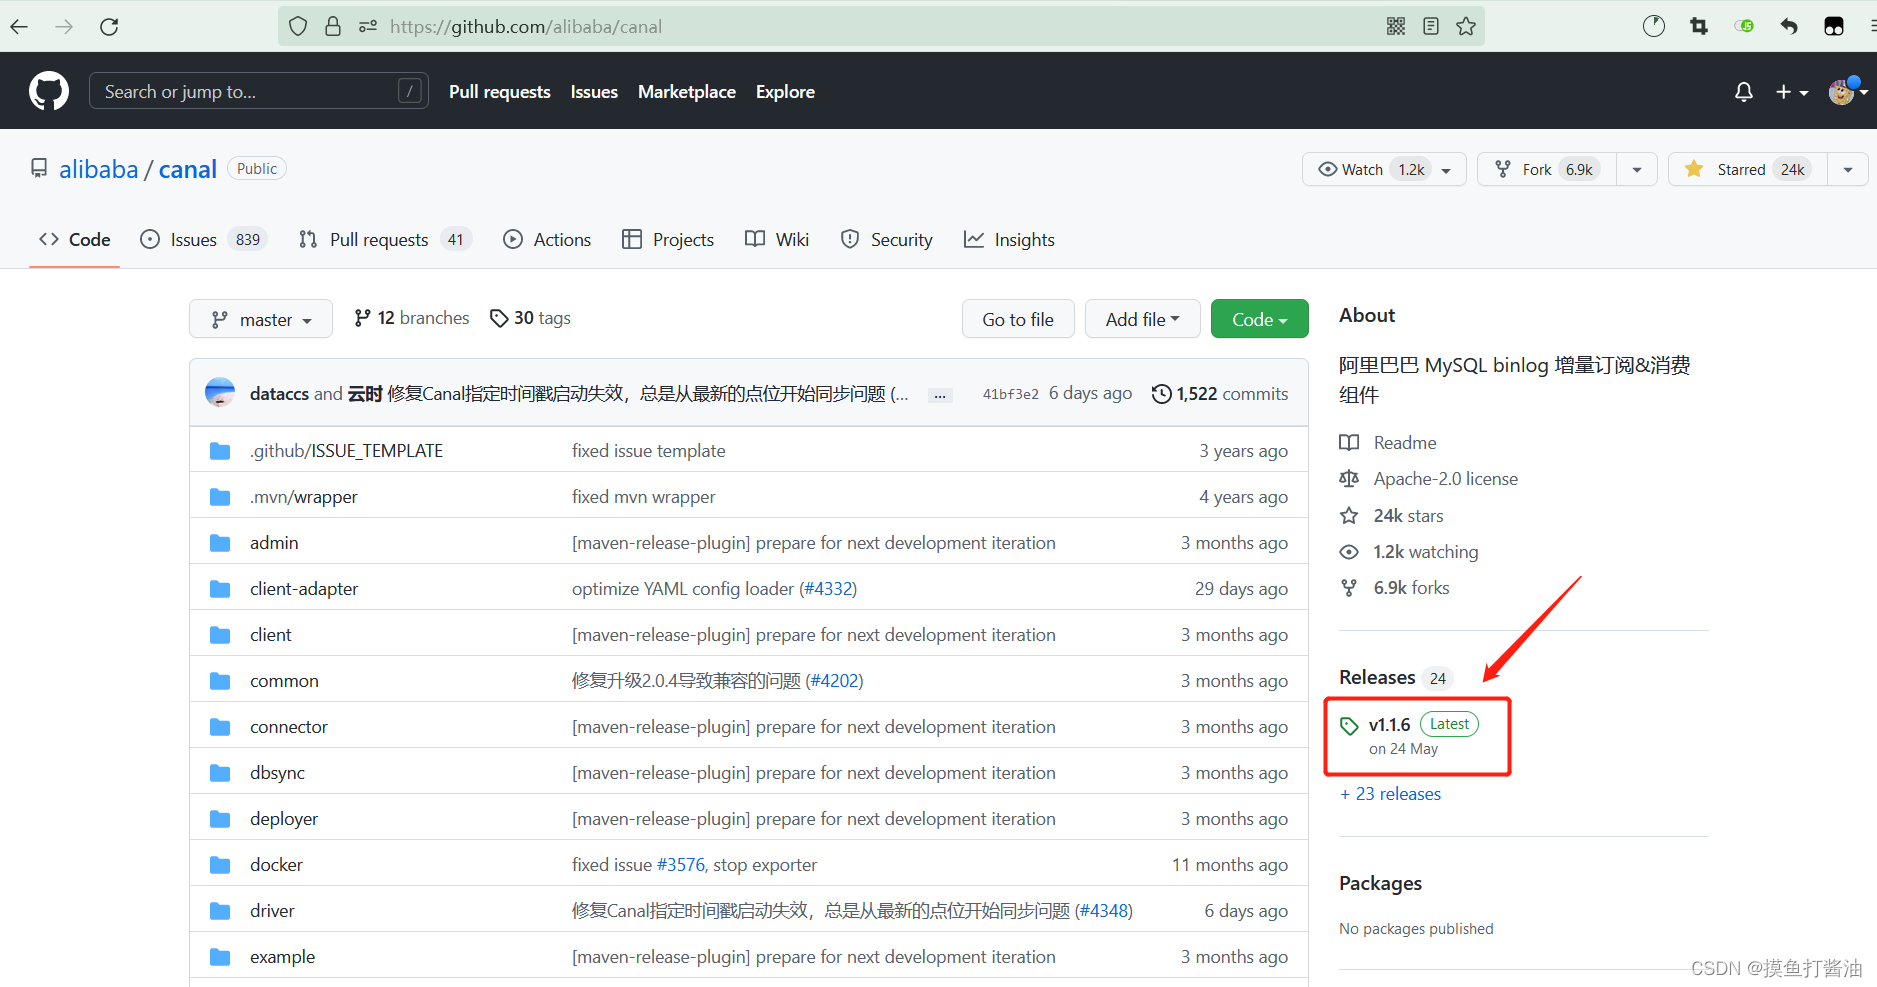Toggle Starred button to unstar repository
The image size is (1877, 987).
click(1748, 169)
